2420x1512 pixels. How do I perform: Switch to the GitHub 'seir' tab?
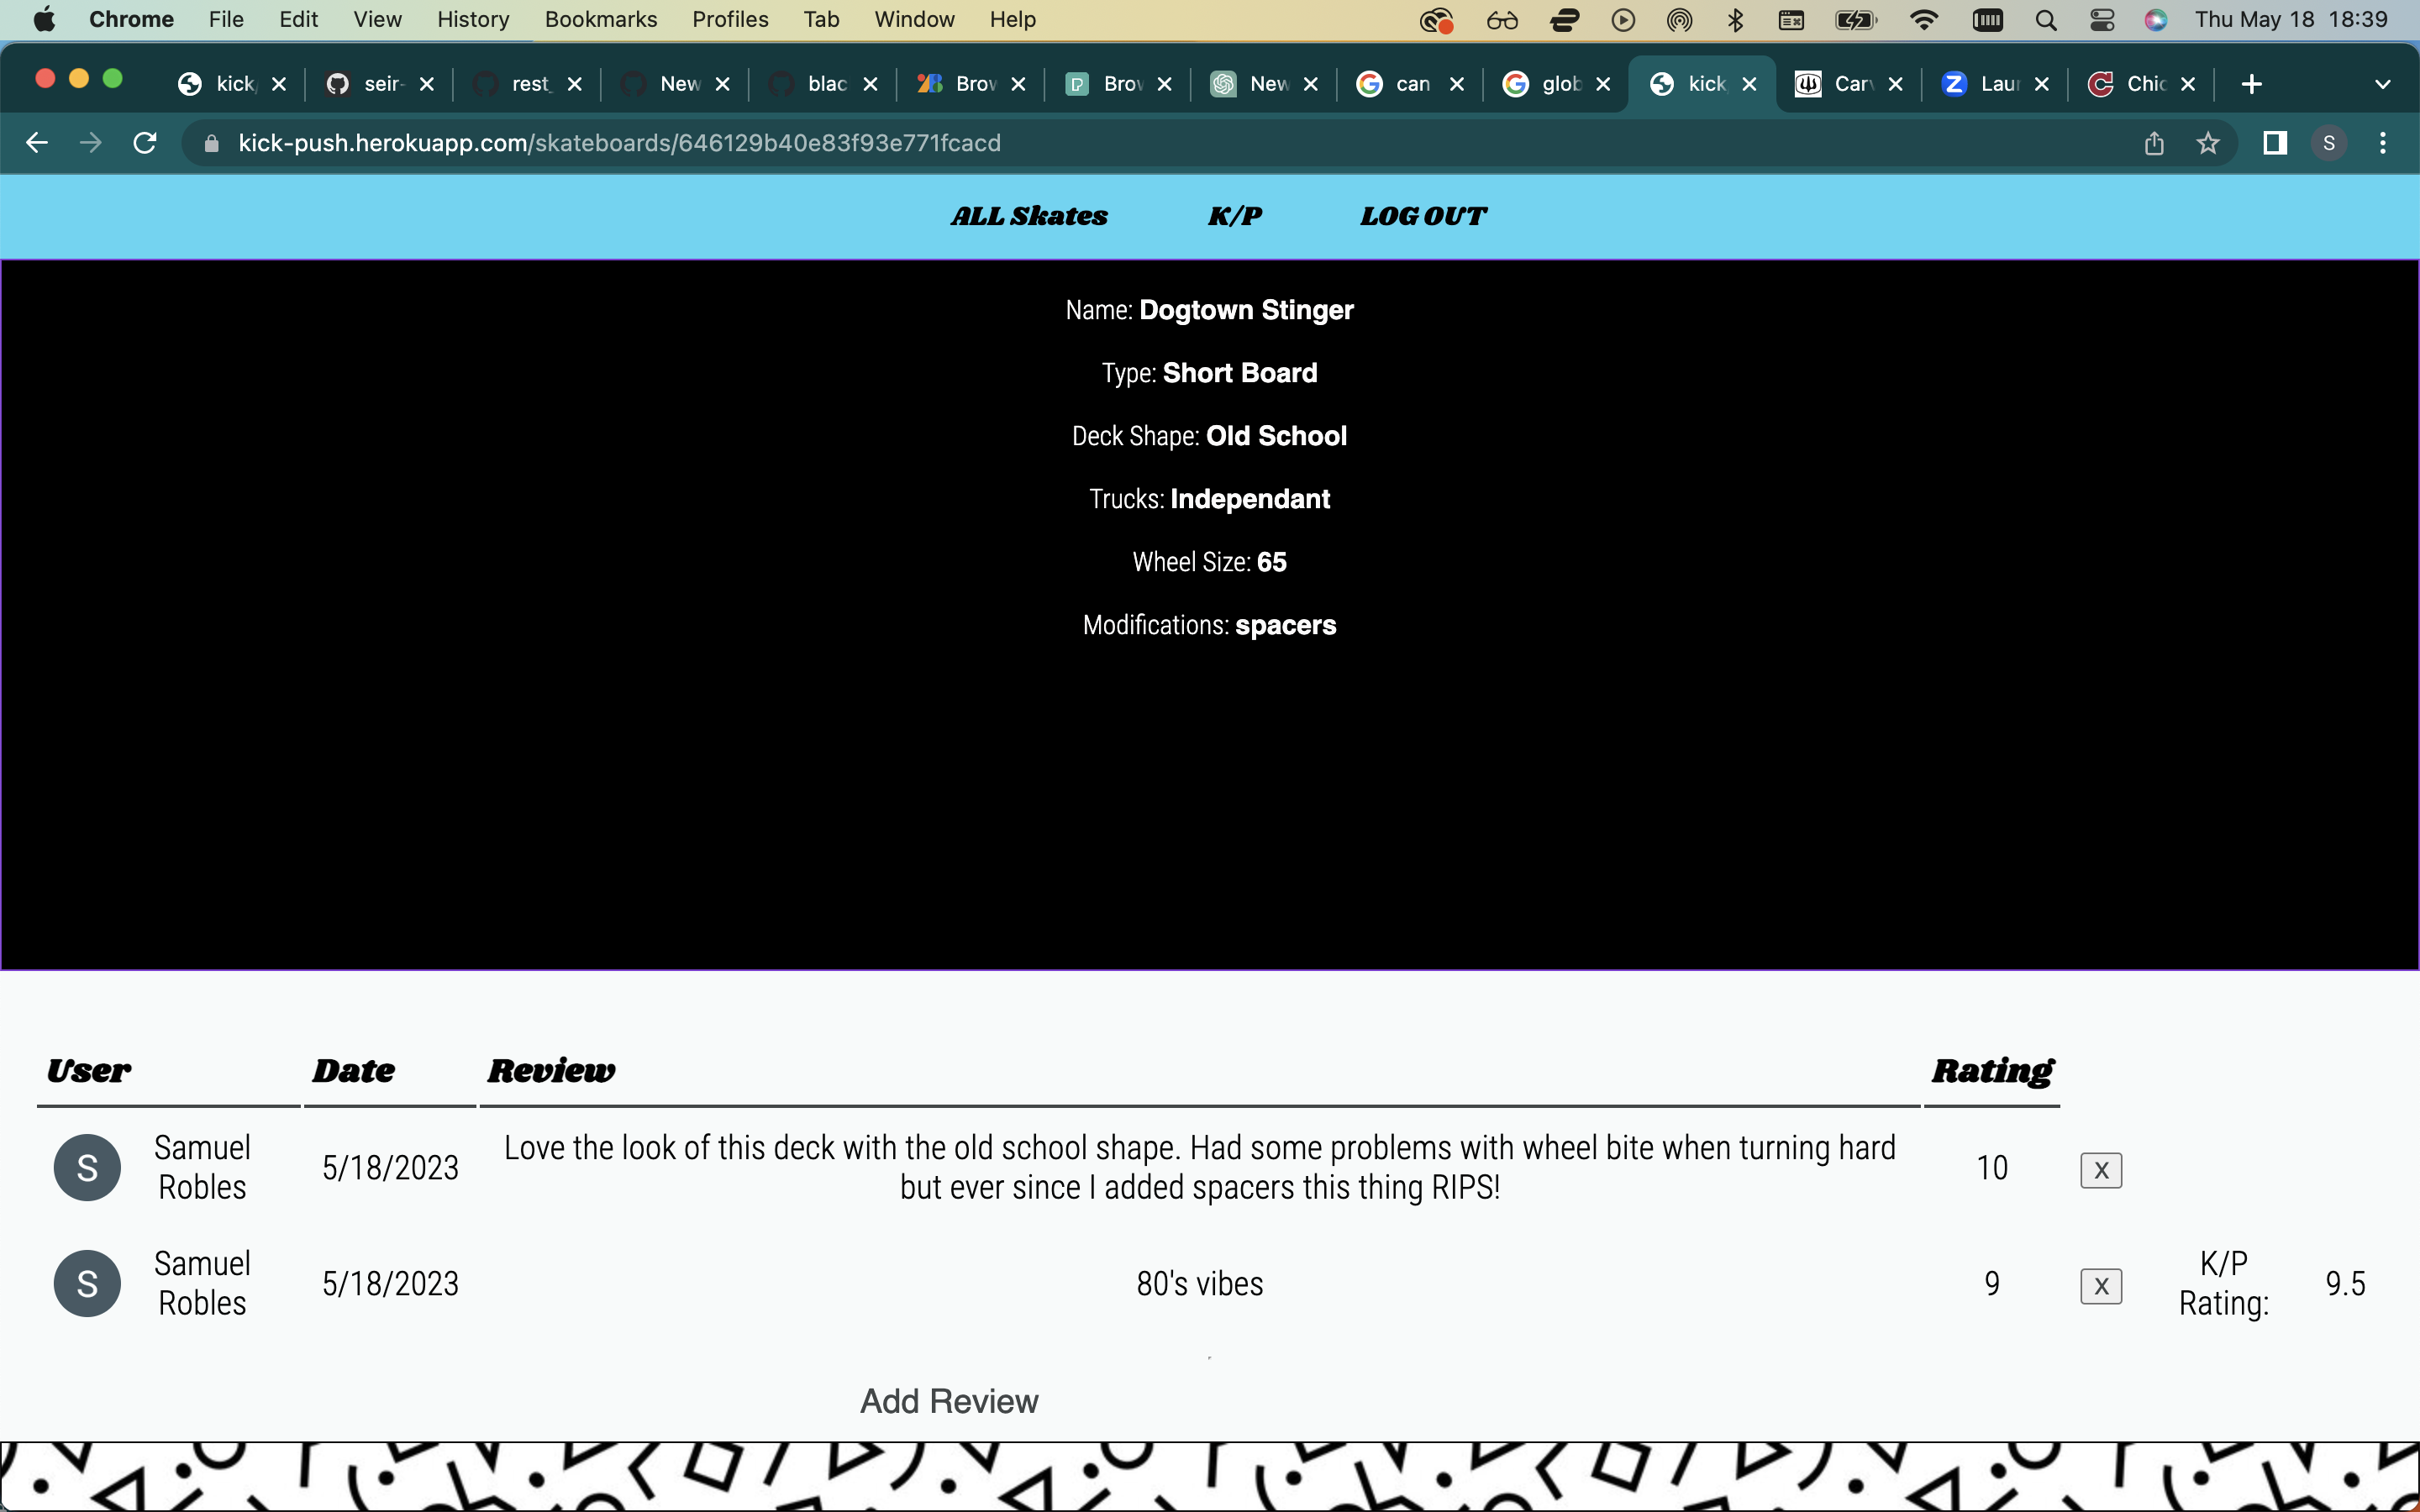tap(383, 84)
